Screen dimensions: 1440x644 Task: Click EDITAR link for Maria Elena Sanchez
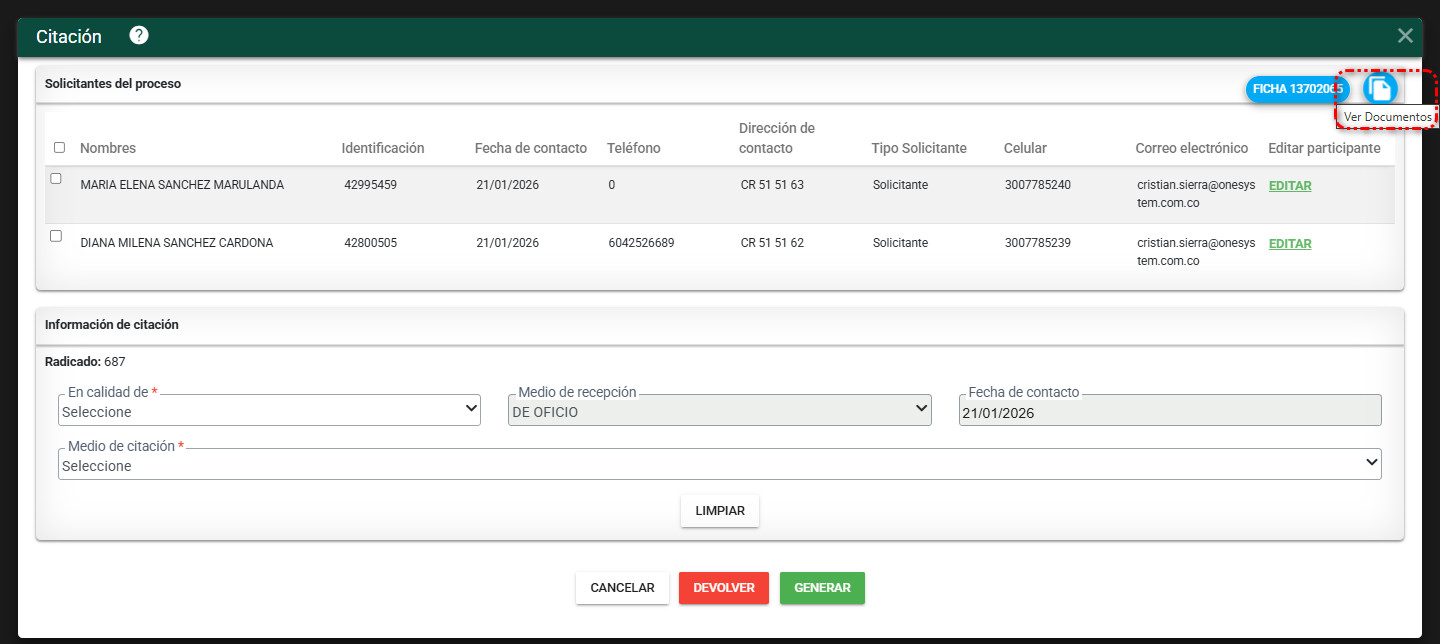[1290, 186]
